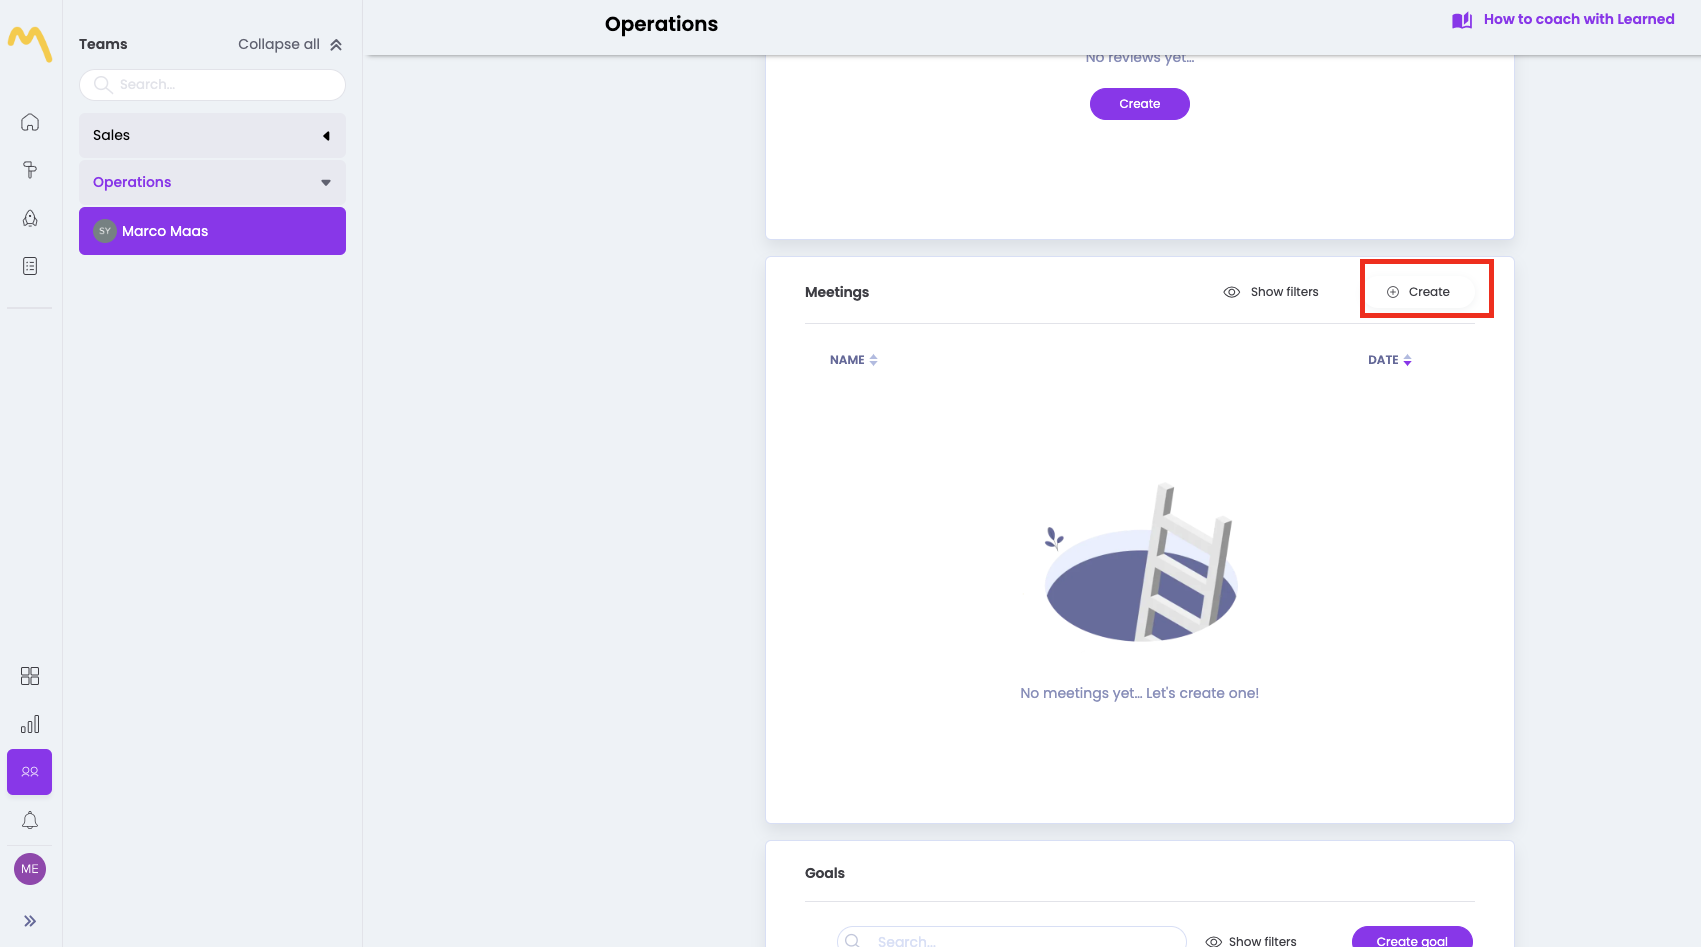Click the rocket icon in sidebar
Screen dimensions: 1701x947
pos(30,218)
